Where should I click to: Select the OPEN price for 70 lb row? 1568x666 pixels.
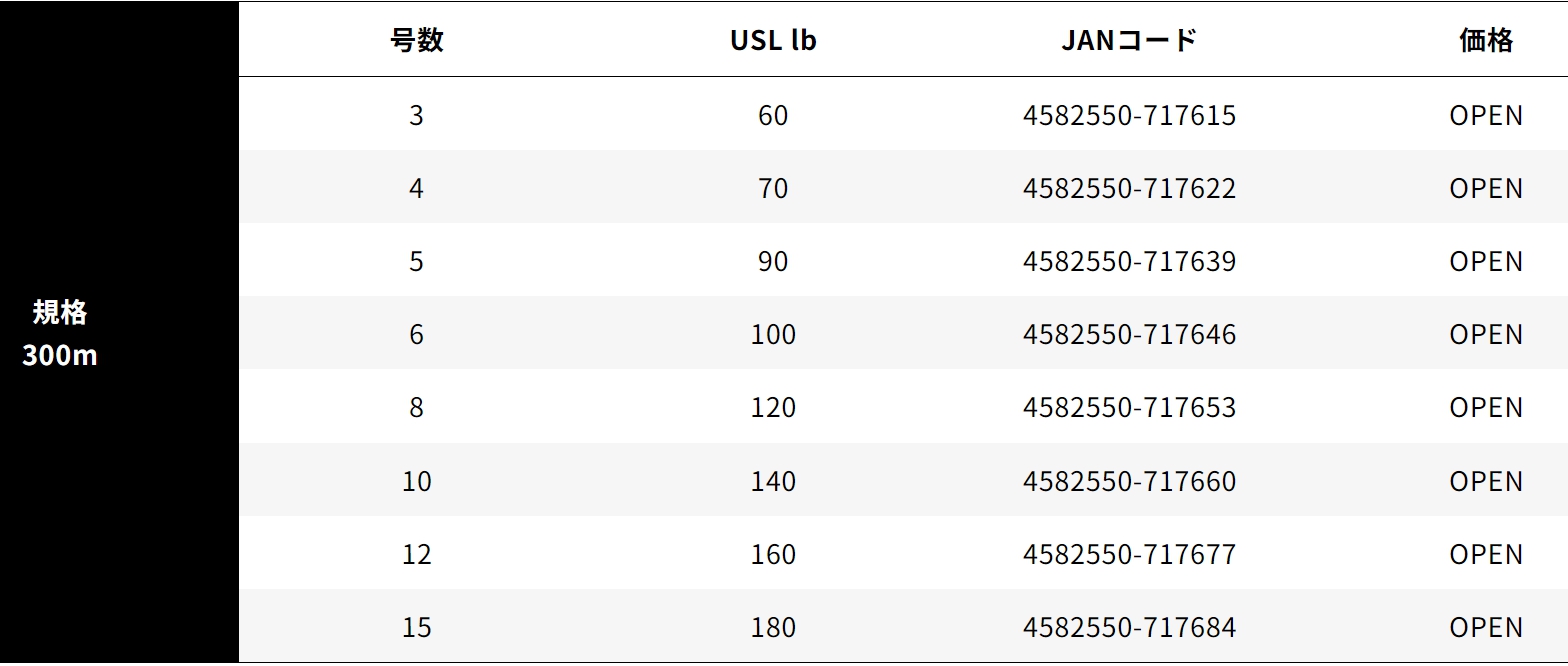[x=1486, y=188]
